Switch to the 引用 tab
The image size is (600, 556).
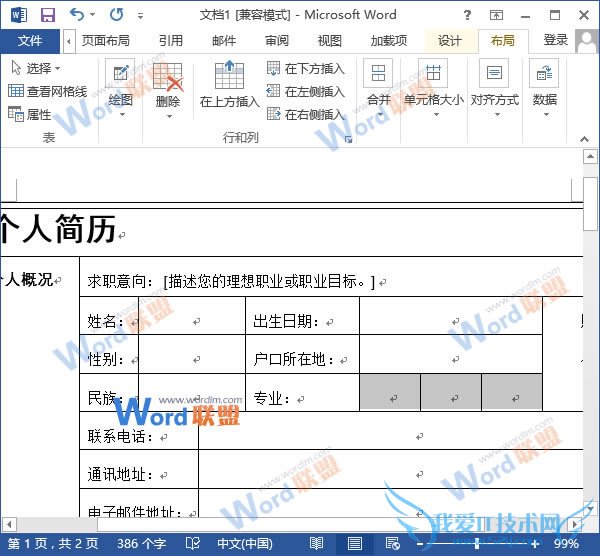[171, 40]
